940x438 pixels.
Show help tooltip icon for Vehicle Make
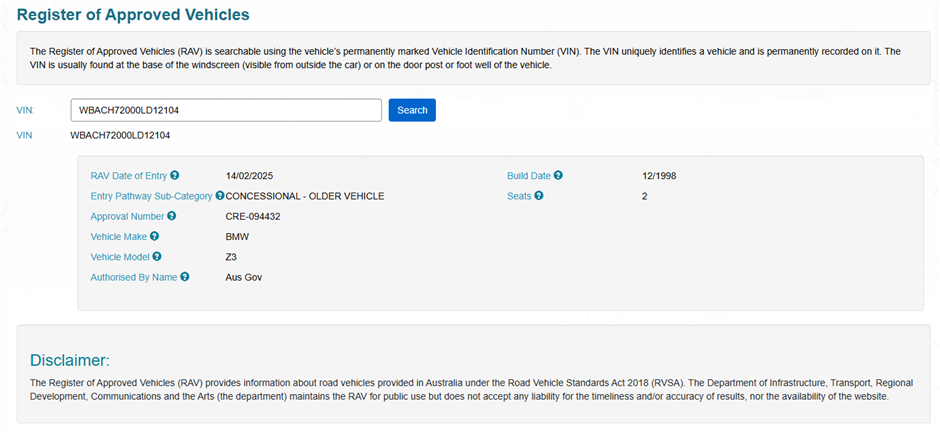tap(155, 237)
